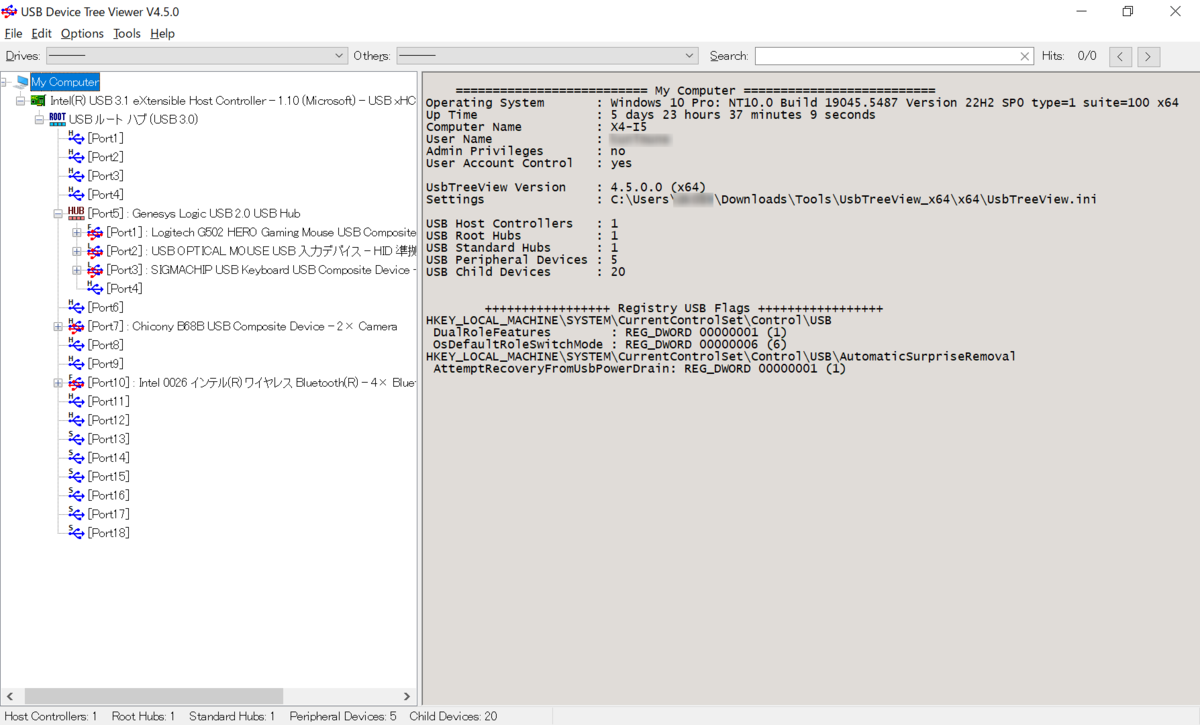Image resolution: width=1200 pixels, height=725 pixels.
Task: Collapse the Intel USB 3.1 host controller node
Action: [21, 101]
